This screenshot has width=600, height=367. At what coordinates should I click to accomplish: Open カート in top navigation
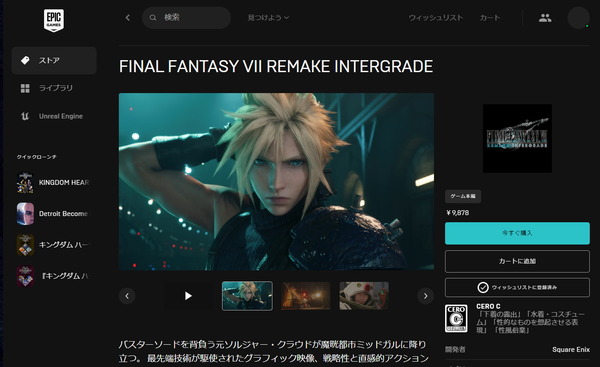490,18
